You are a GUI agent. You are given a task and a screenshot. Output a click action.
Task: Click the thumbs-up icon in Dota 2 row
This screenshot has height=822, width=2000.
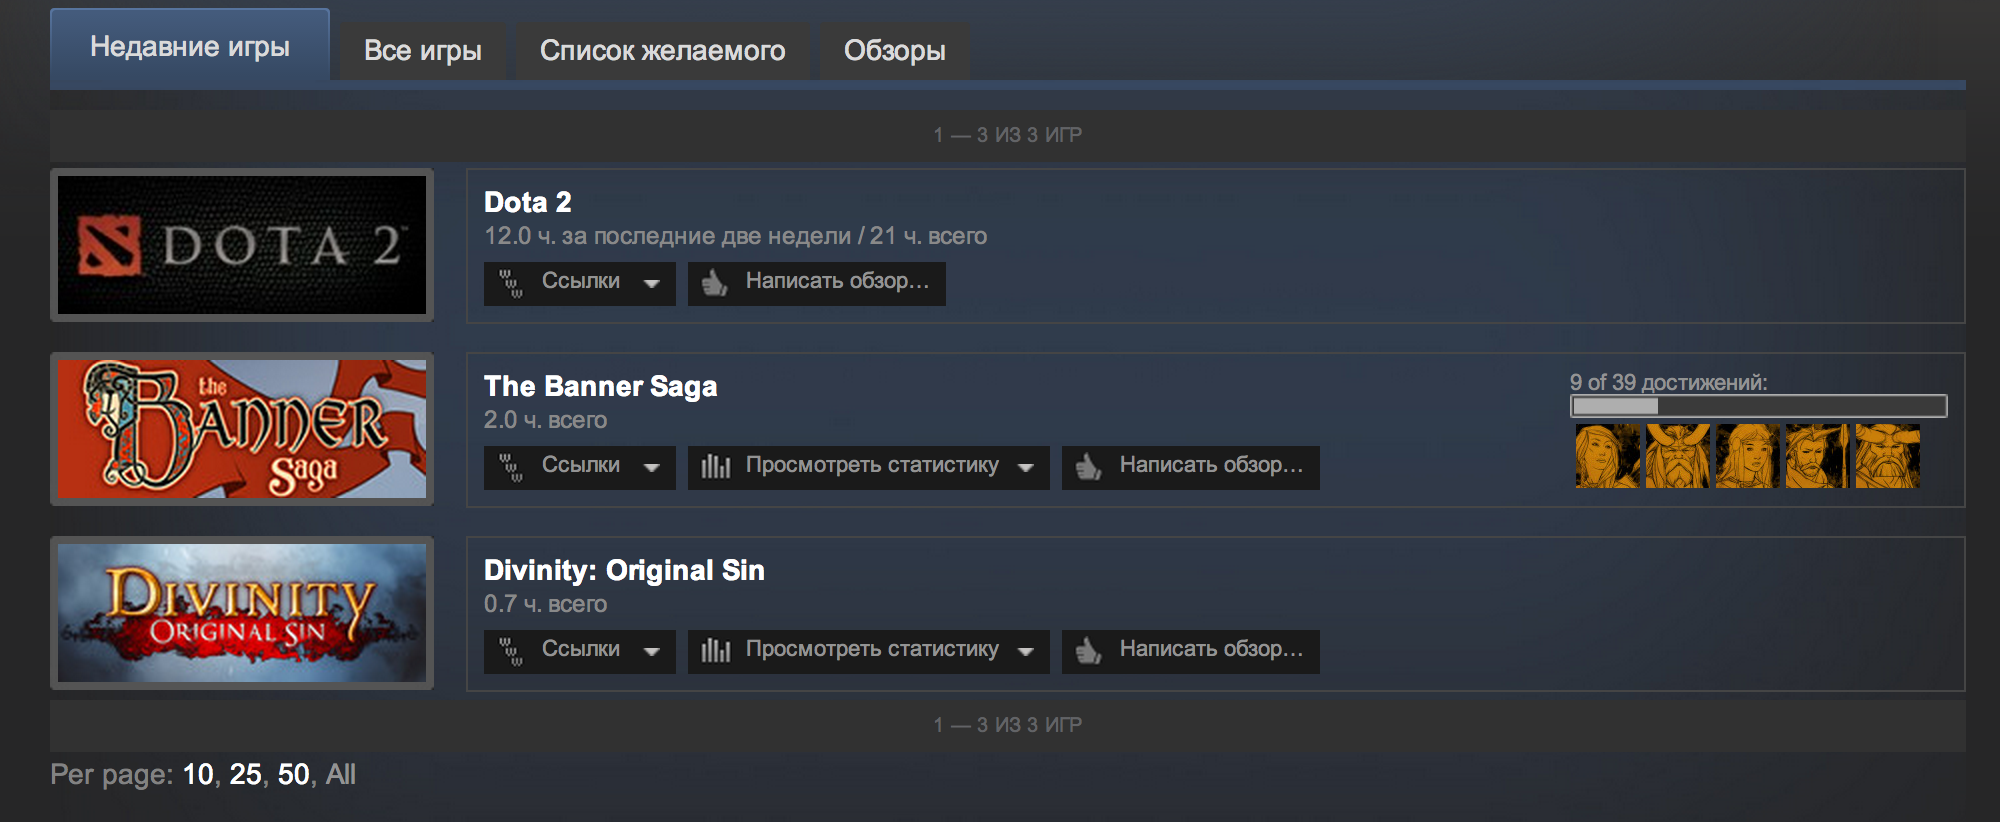point(714,283)
